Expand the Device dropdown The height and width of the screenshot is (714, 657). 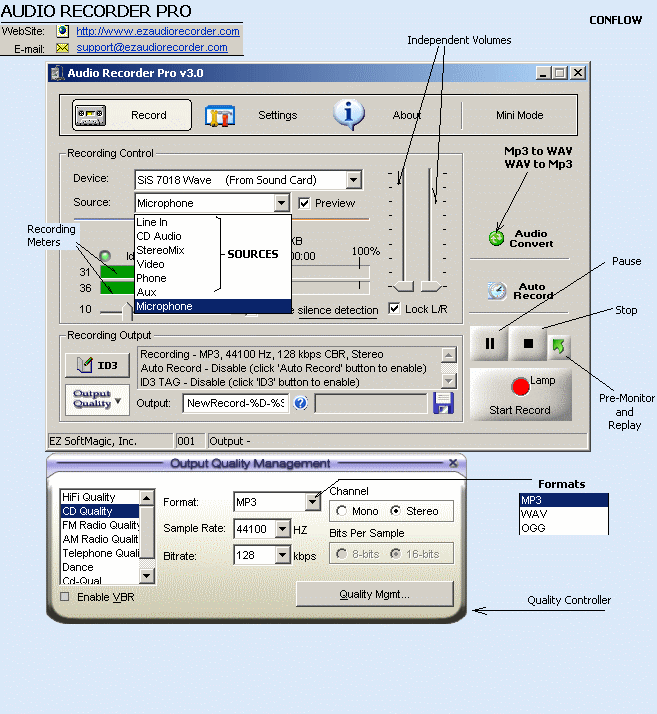[x=354, y=180]
